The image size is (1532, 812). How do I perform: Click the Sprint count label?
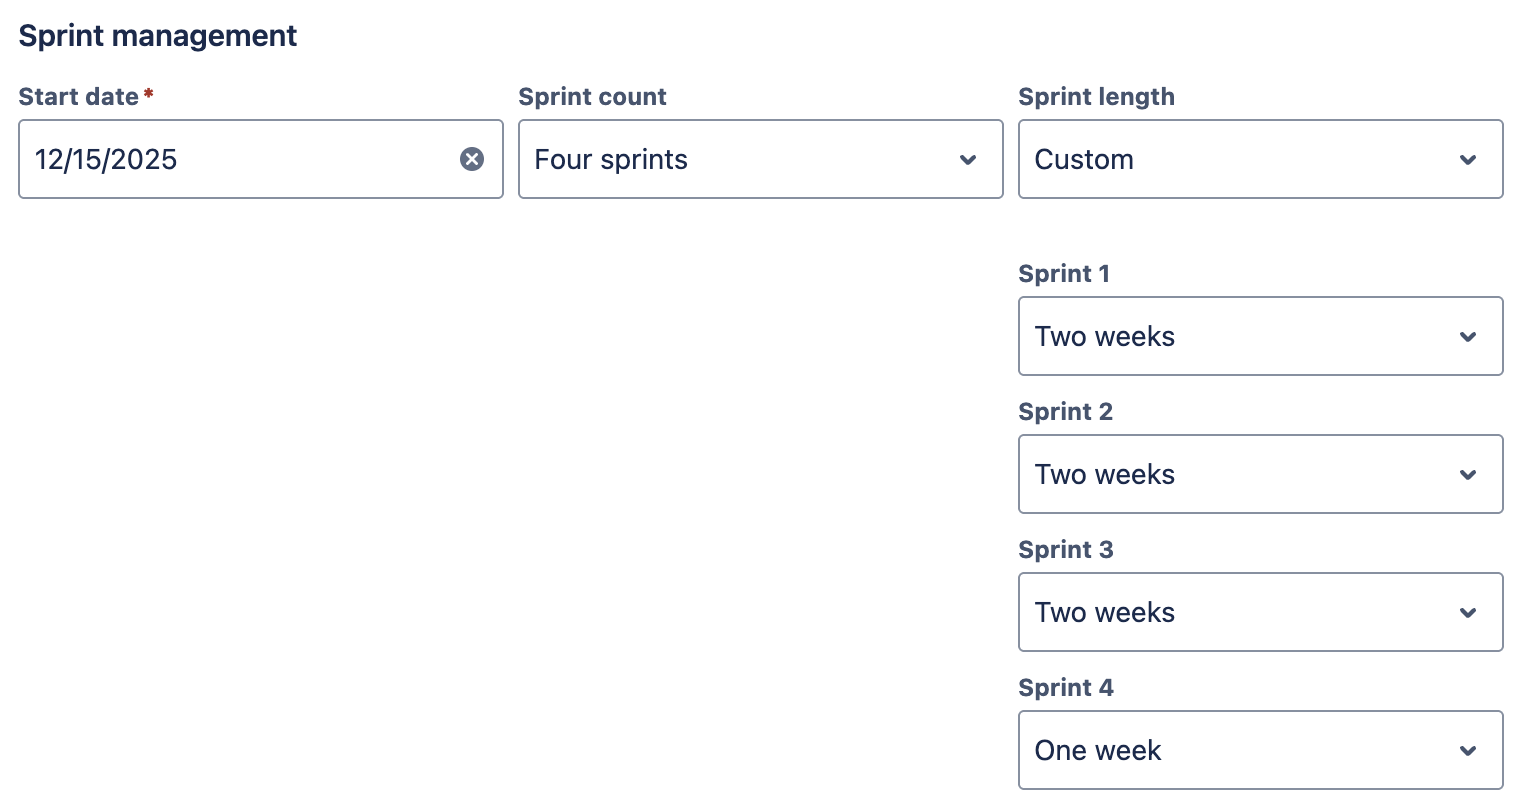592,97
